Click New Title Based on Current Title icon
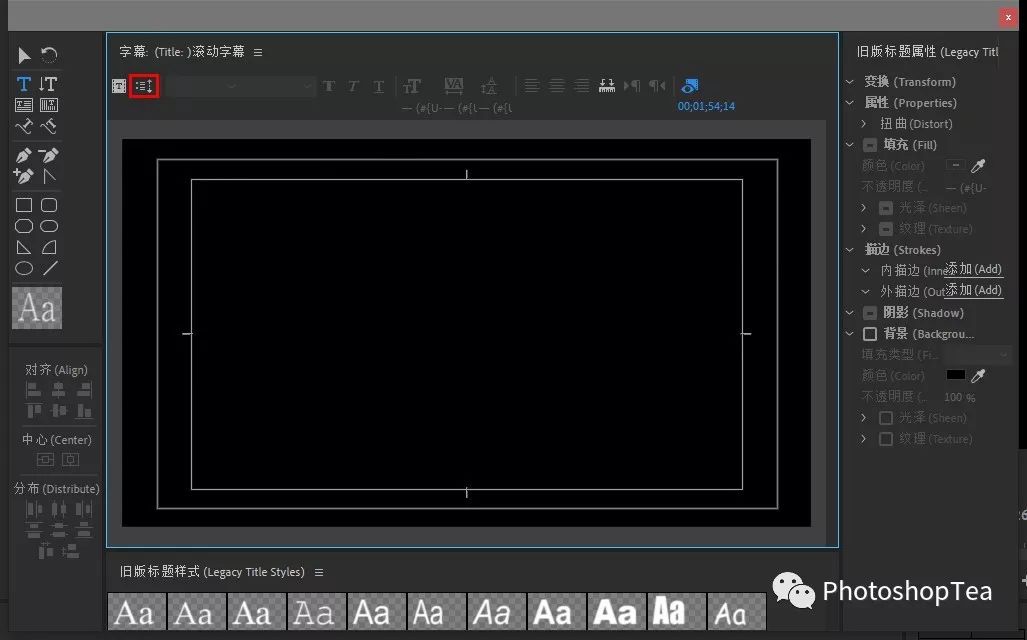Viewport: 1027px width, 640px height. pyautogui.click(x=119, y=86)
